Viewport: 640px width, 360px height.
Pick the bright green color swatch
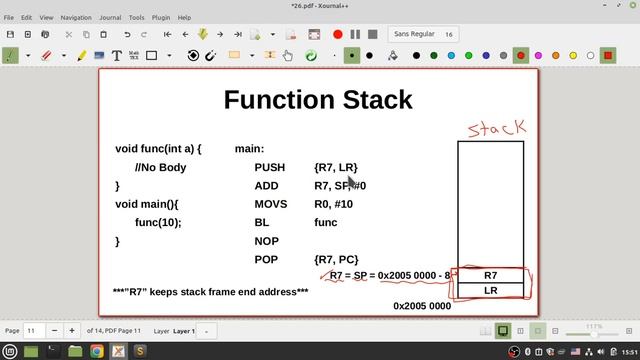(x=469, y=56)
